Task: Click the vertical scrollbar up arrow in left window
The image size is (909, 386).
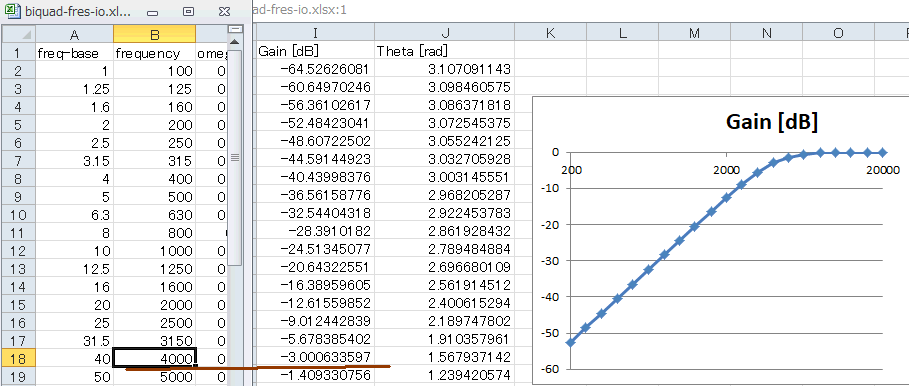Action: coord(235,42)
